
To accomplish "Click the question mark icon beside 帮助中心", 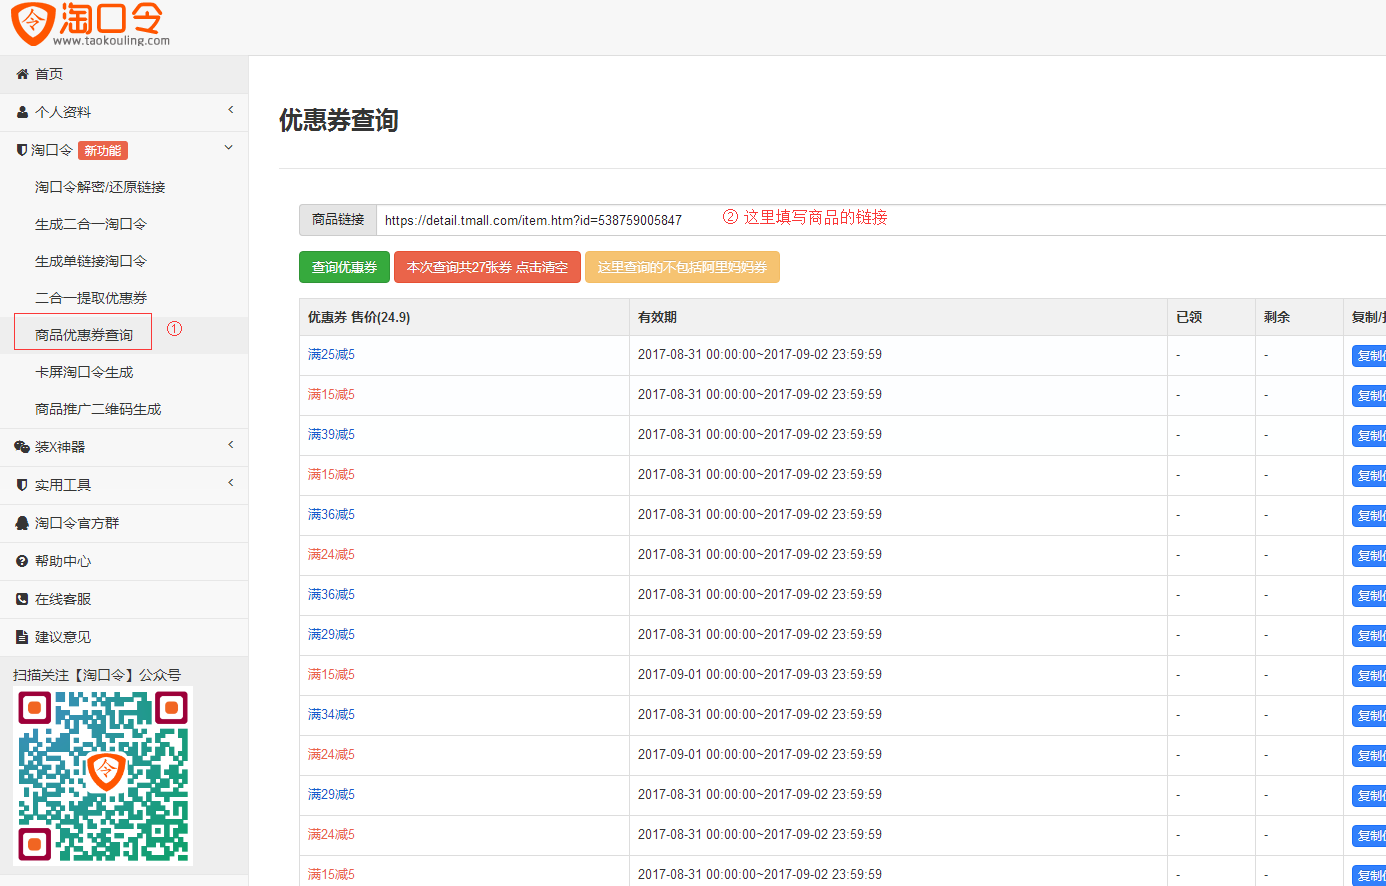I will [22, 561].
